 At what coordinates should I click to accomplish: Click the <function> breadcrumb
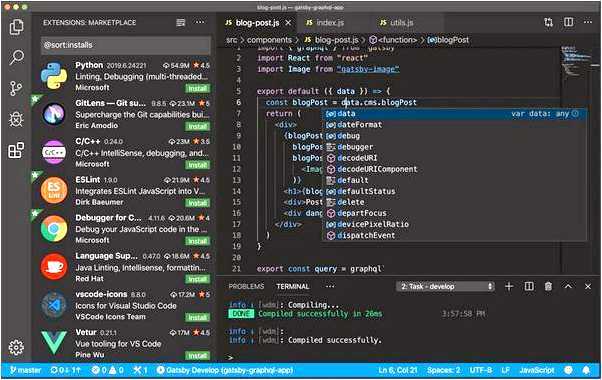tap(393, 40)
